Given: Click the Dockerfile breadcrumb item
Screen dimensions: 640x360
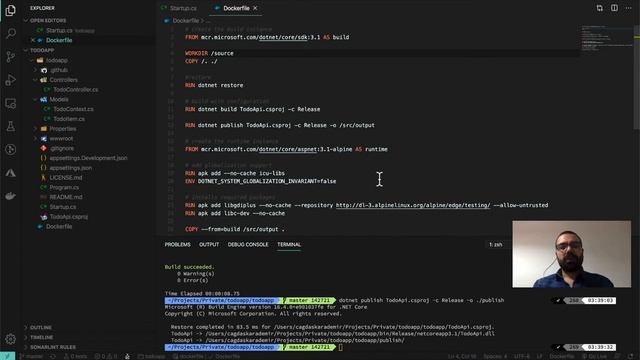Looking at the screenshot, I should pos(185,21).
